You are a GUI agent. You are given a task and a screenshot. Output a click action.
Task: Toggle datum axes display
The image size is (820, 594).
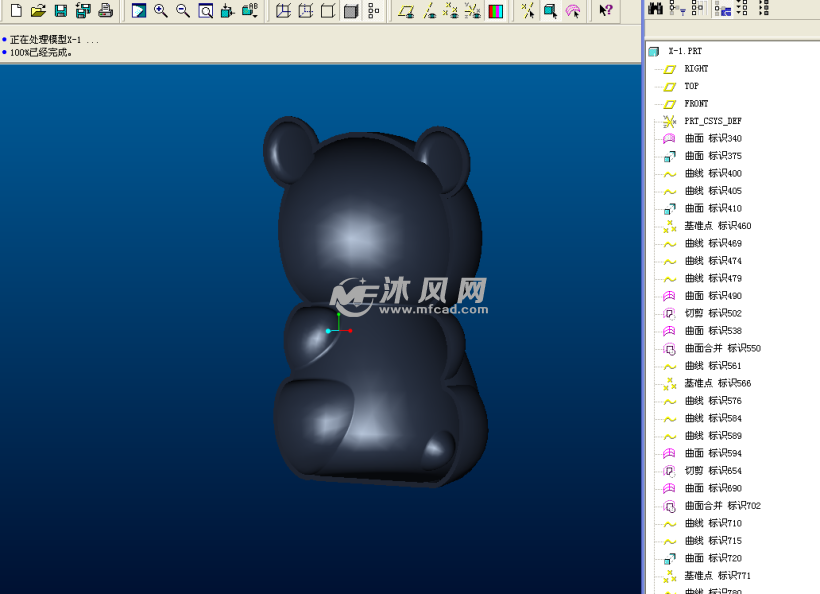pyautogui.click(x=429, y=10)
